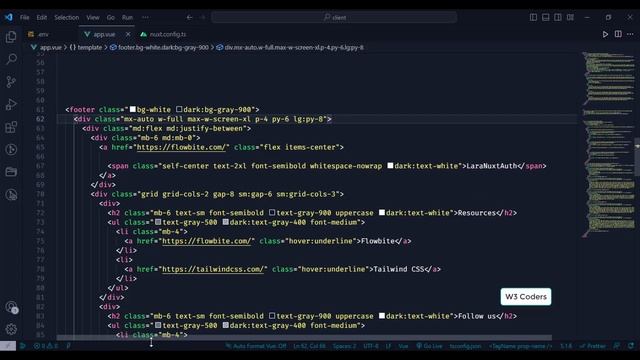Viewport: 640px width, 360px height.
Task: Go back with the left arrow
Action: click(x=189, y=18)
